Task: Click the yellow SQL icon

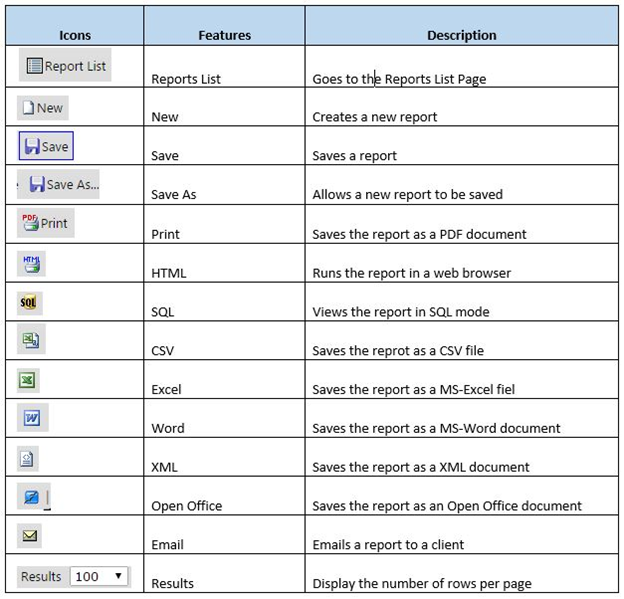Action: (x=30, y=303)
